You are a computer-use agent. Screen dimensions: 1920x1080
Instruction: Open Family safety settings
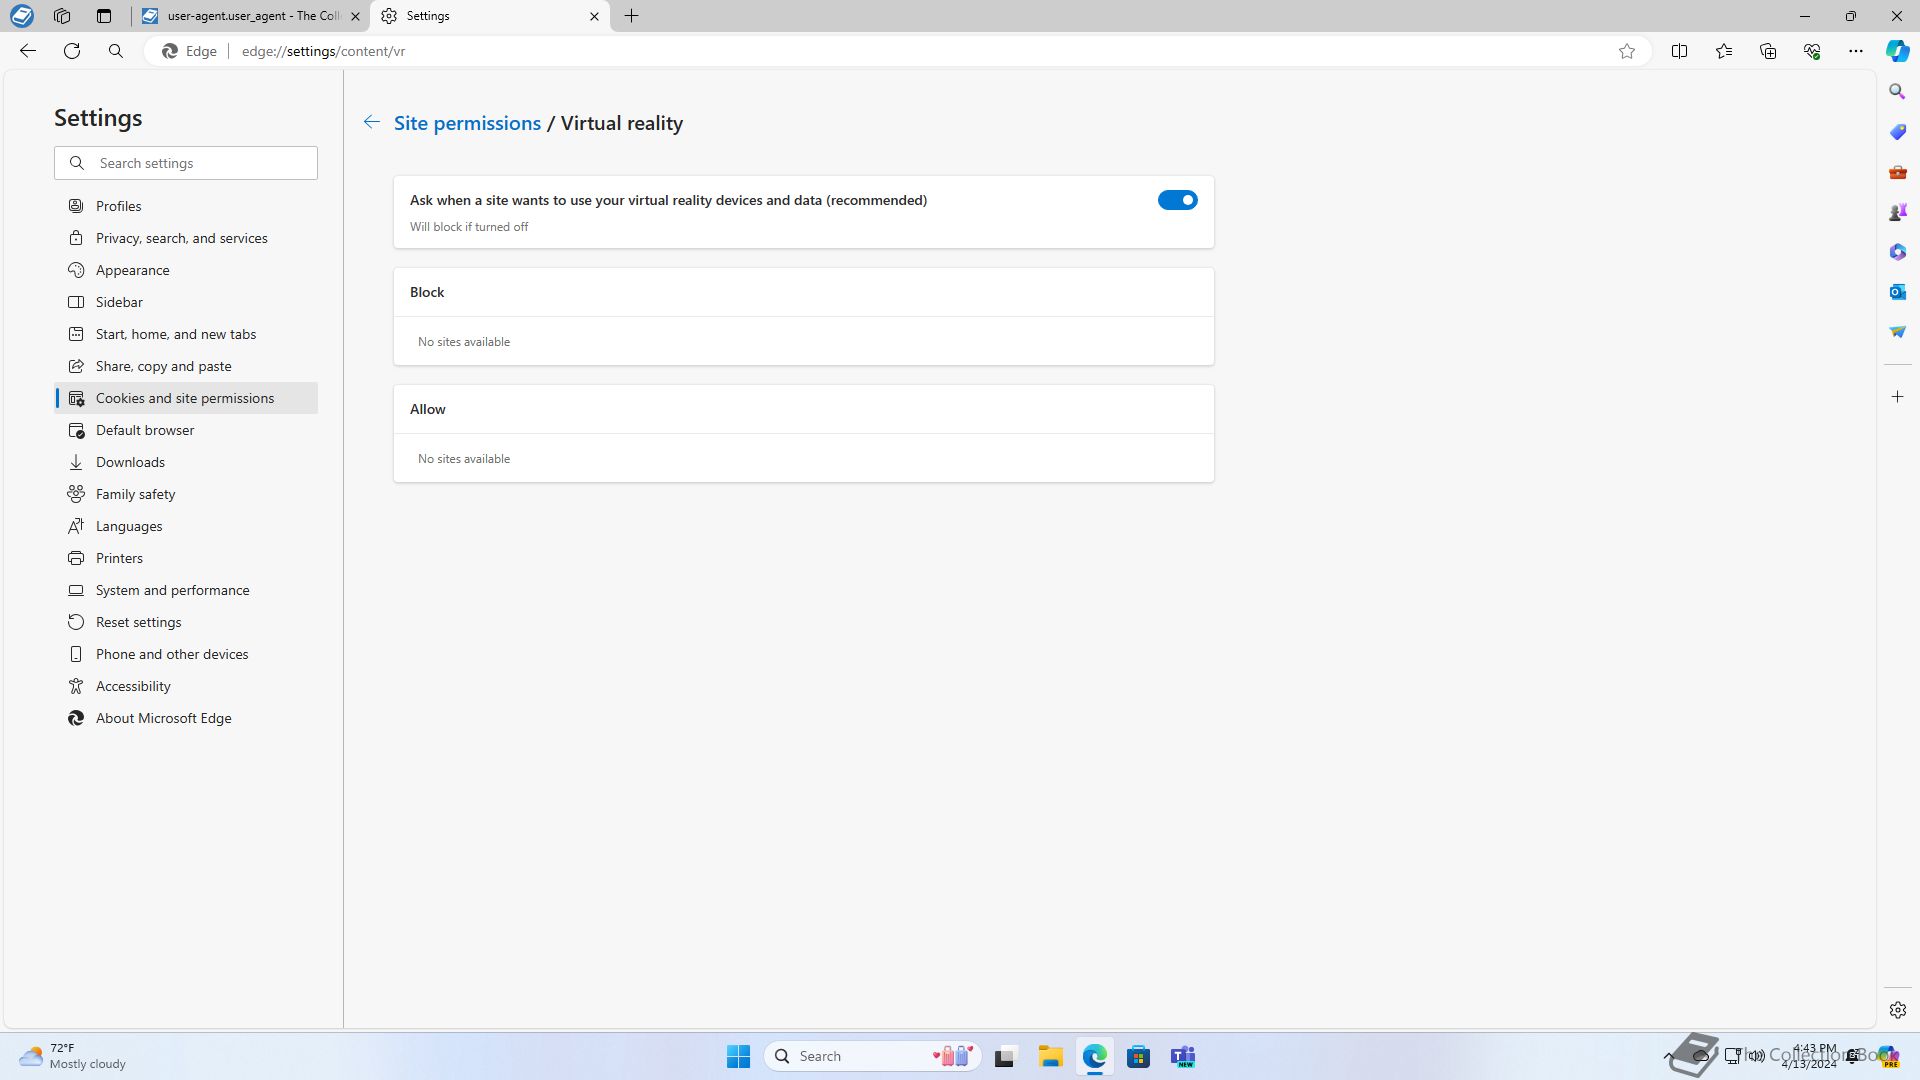(x=186, y=494)
